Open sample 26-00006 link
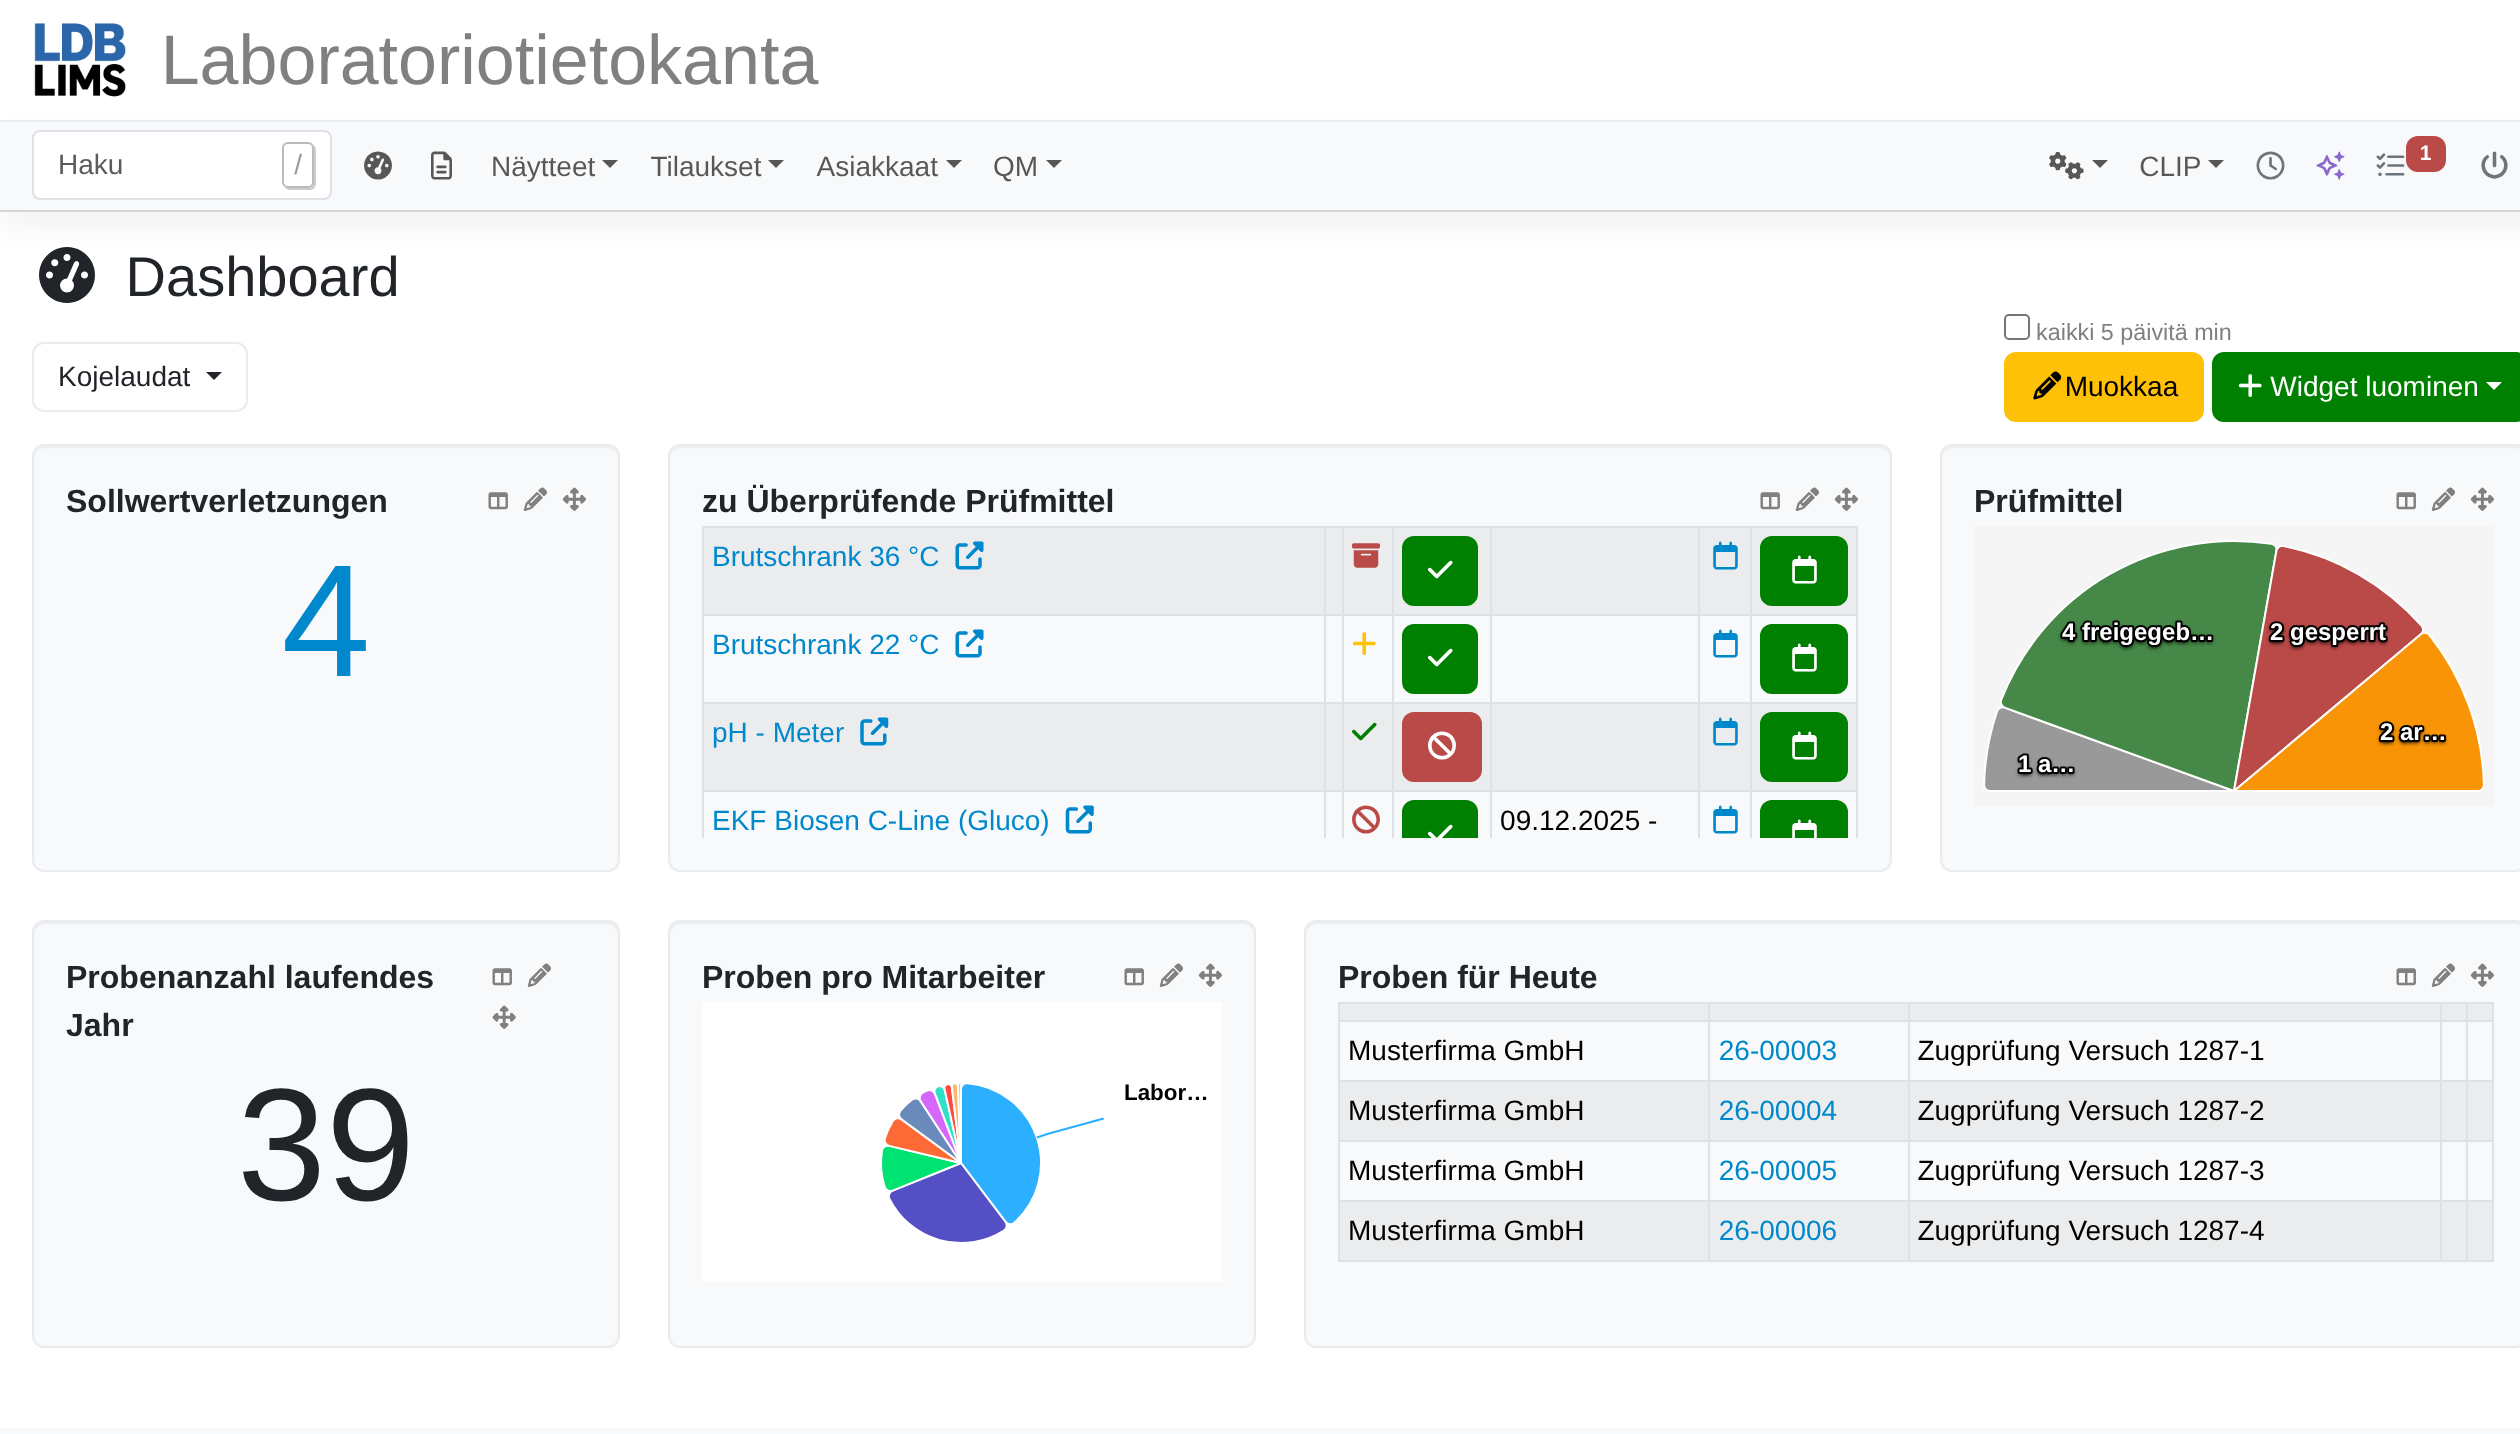Viewport: 2520px width, 1434px height. 1777,1230
